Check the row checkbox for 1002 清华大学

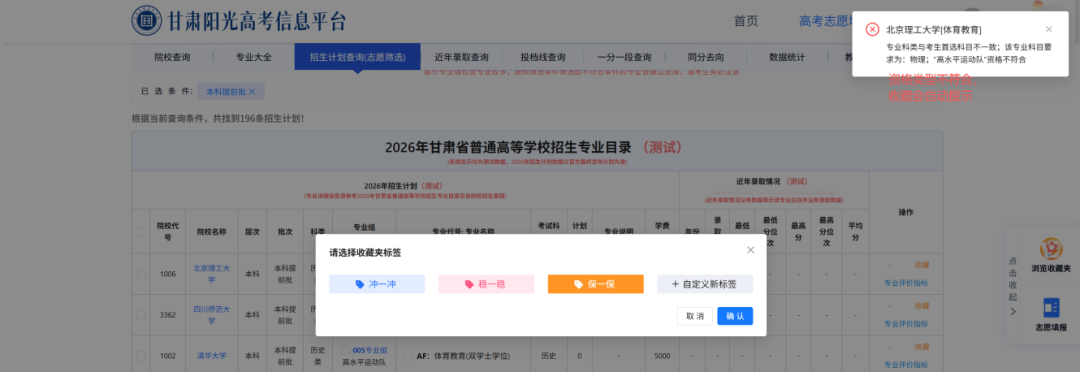click(141, 356)
